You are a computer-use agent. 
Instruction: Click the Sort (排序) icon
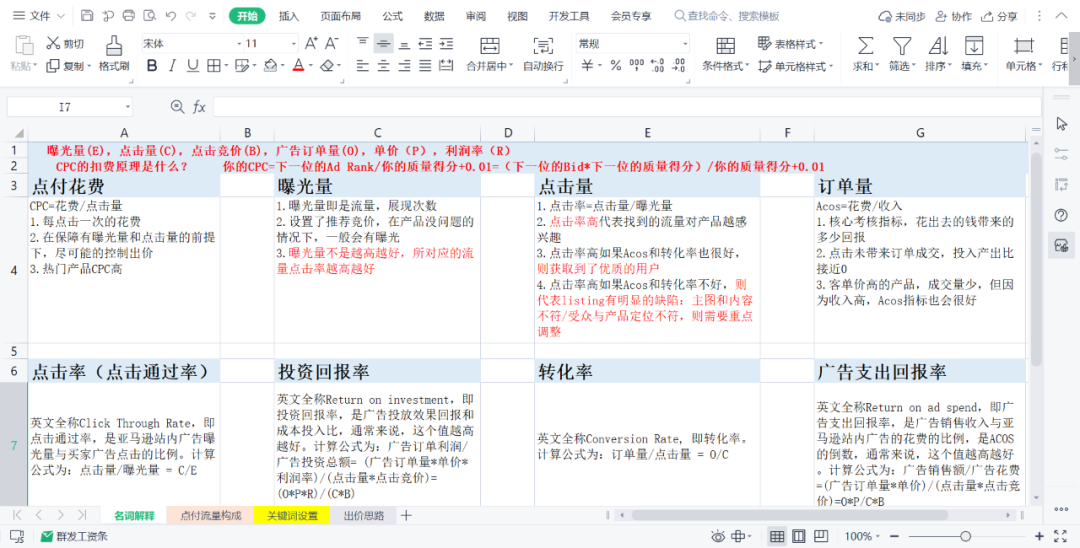pyautogui.click(x=938, y=46)
